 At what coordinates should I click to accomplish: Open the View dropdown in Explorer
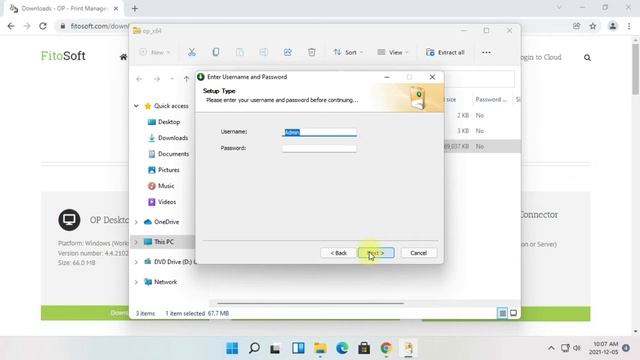pyautogui.click(x=392, y=52)
